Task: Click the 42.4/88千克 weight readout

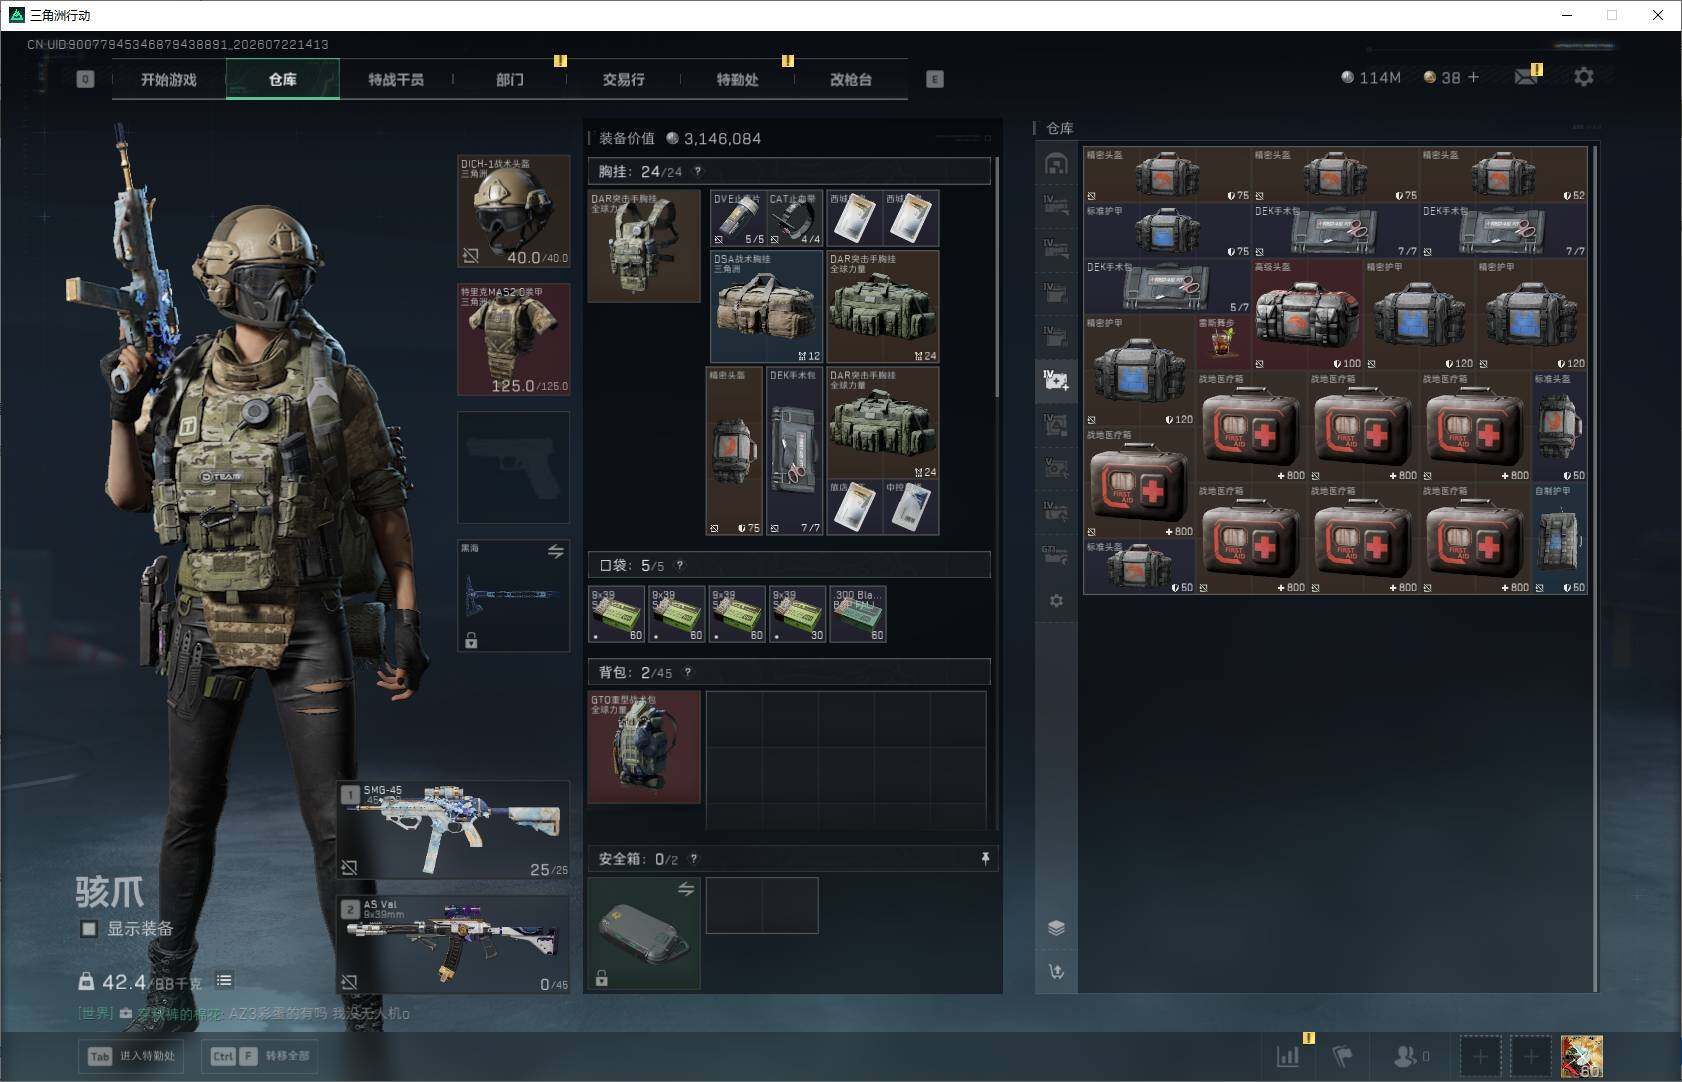Action: (140, 982)
